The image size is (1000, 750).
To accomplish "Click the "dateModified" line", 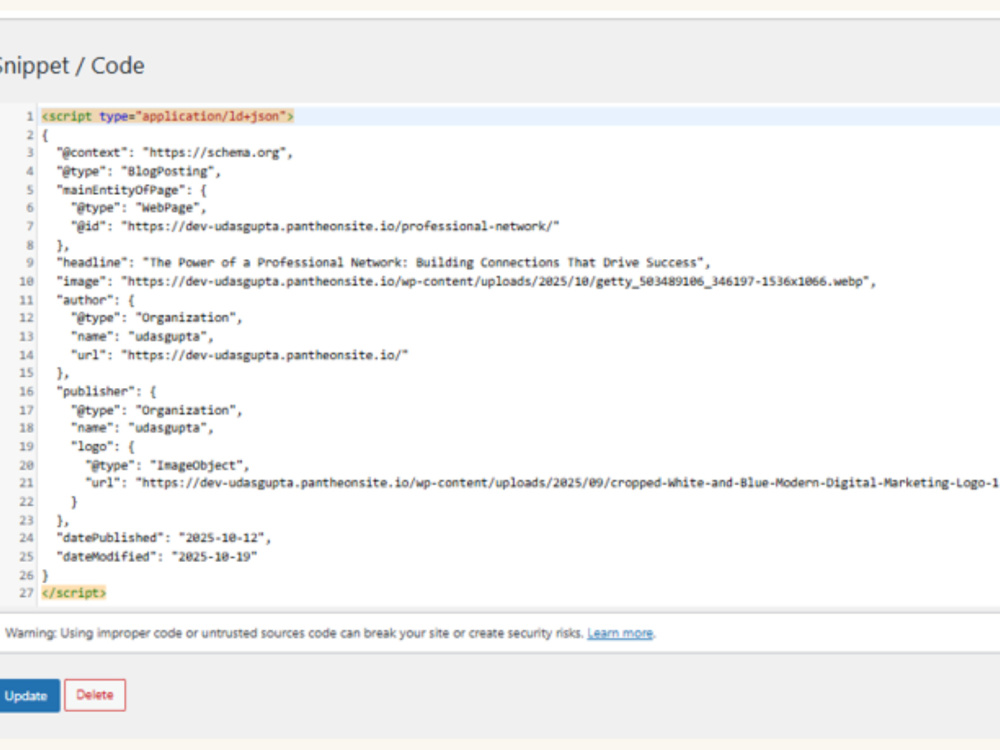I will point(157,557).
